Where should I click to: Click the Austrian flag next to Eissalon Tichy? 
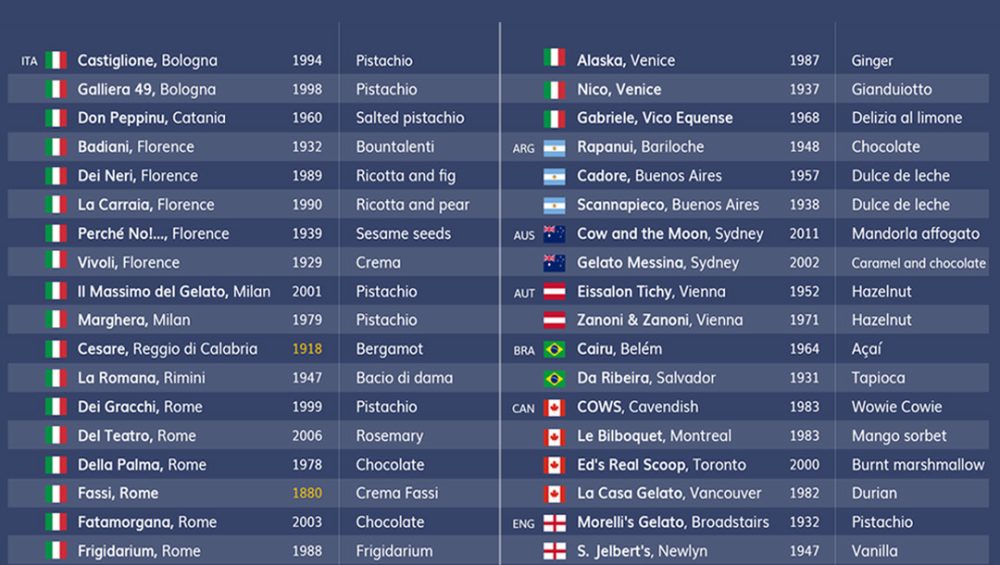(x=554, y=292)
